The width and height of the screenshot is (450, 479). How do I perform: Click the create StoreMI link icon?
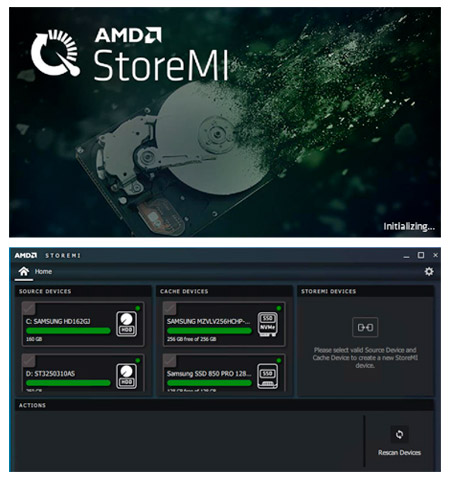click(x=365, y=327)
